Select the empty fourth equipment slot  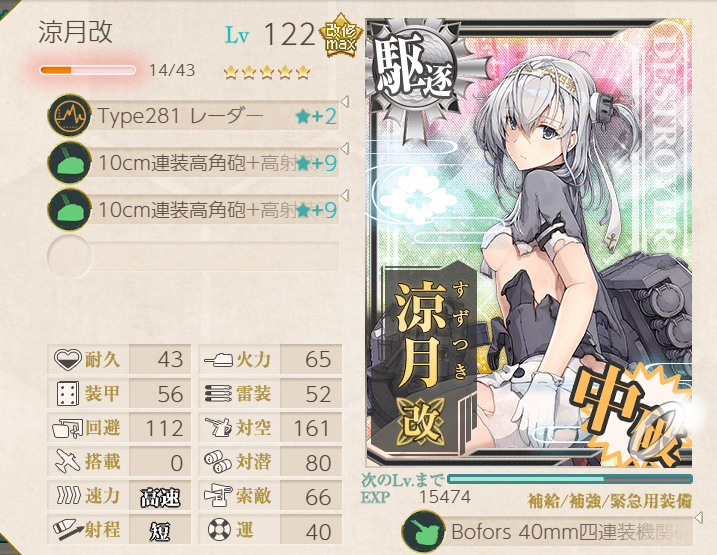[193, 256]
